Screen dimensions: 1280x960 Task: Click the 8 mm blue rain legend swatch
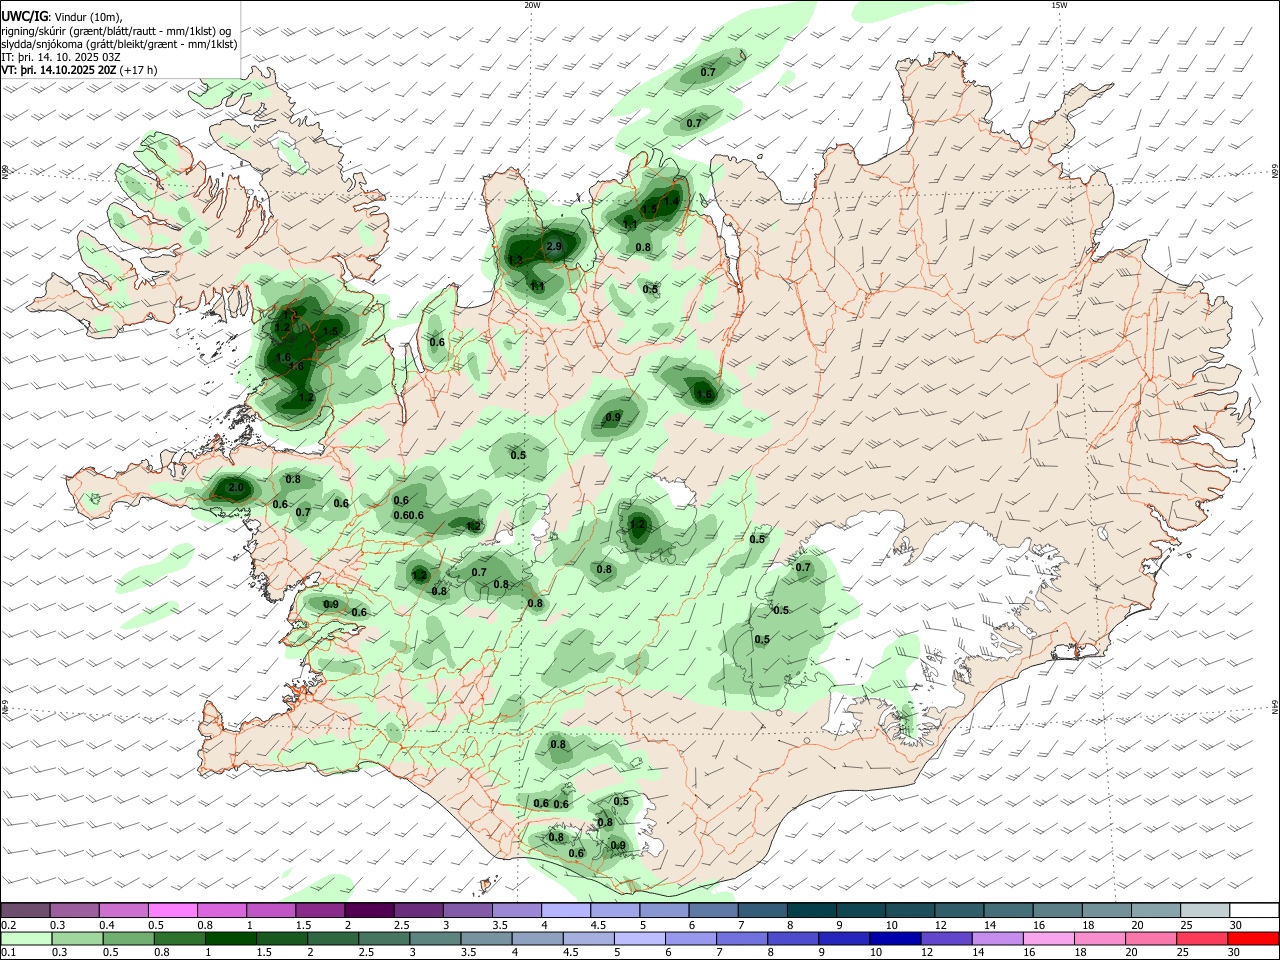pyautogui.click(x=792, y=938)
